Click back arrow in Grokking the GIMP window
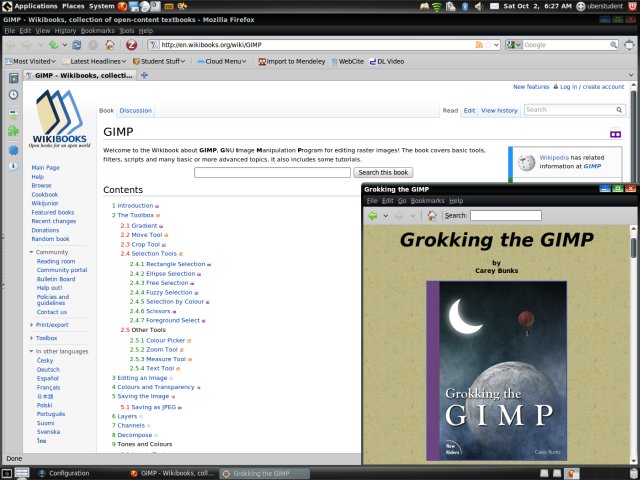Viewport: 640px width, 480px height. click(x=373, y=216)
